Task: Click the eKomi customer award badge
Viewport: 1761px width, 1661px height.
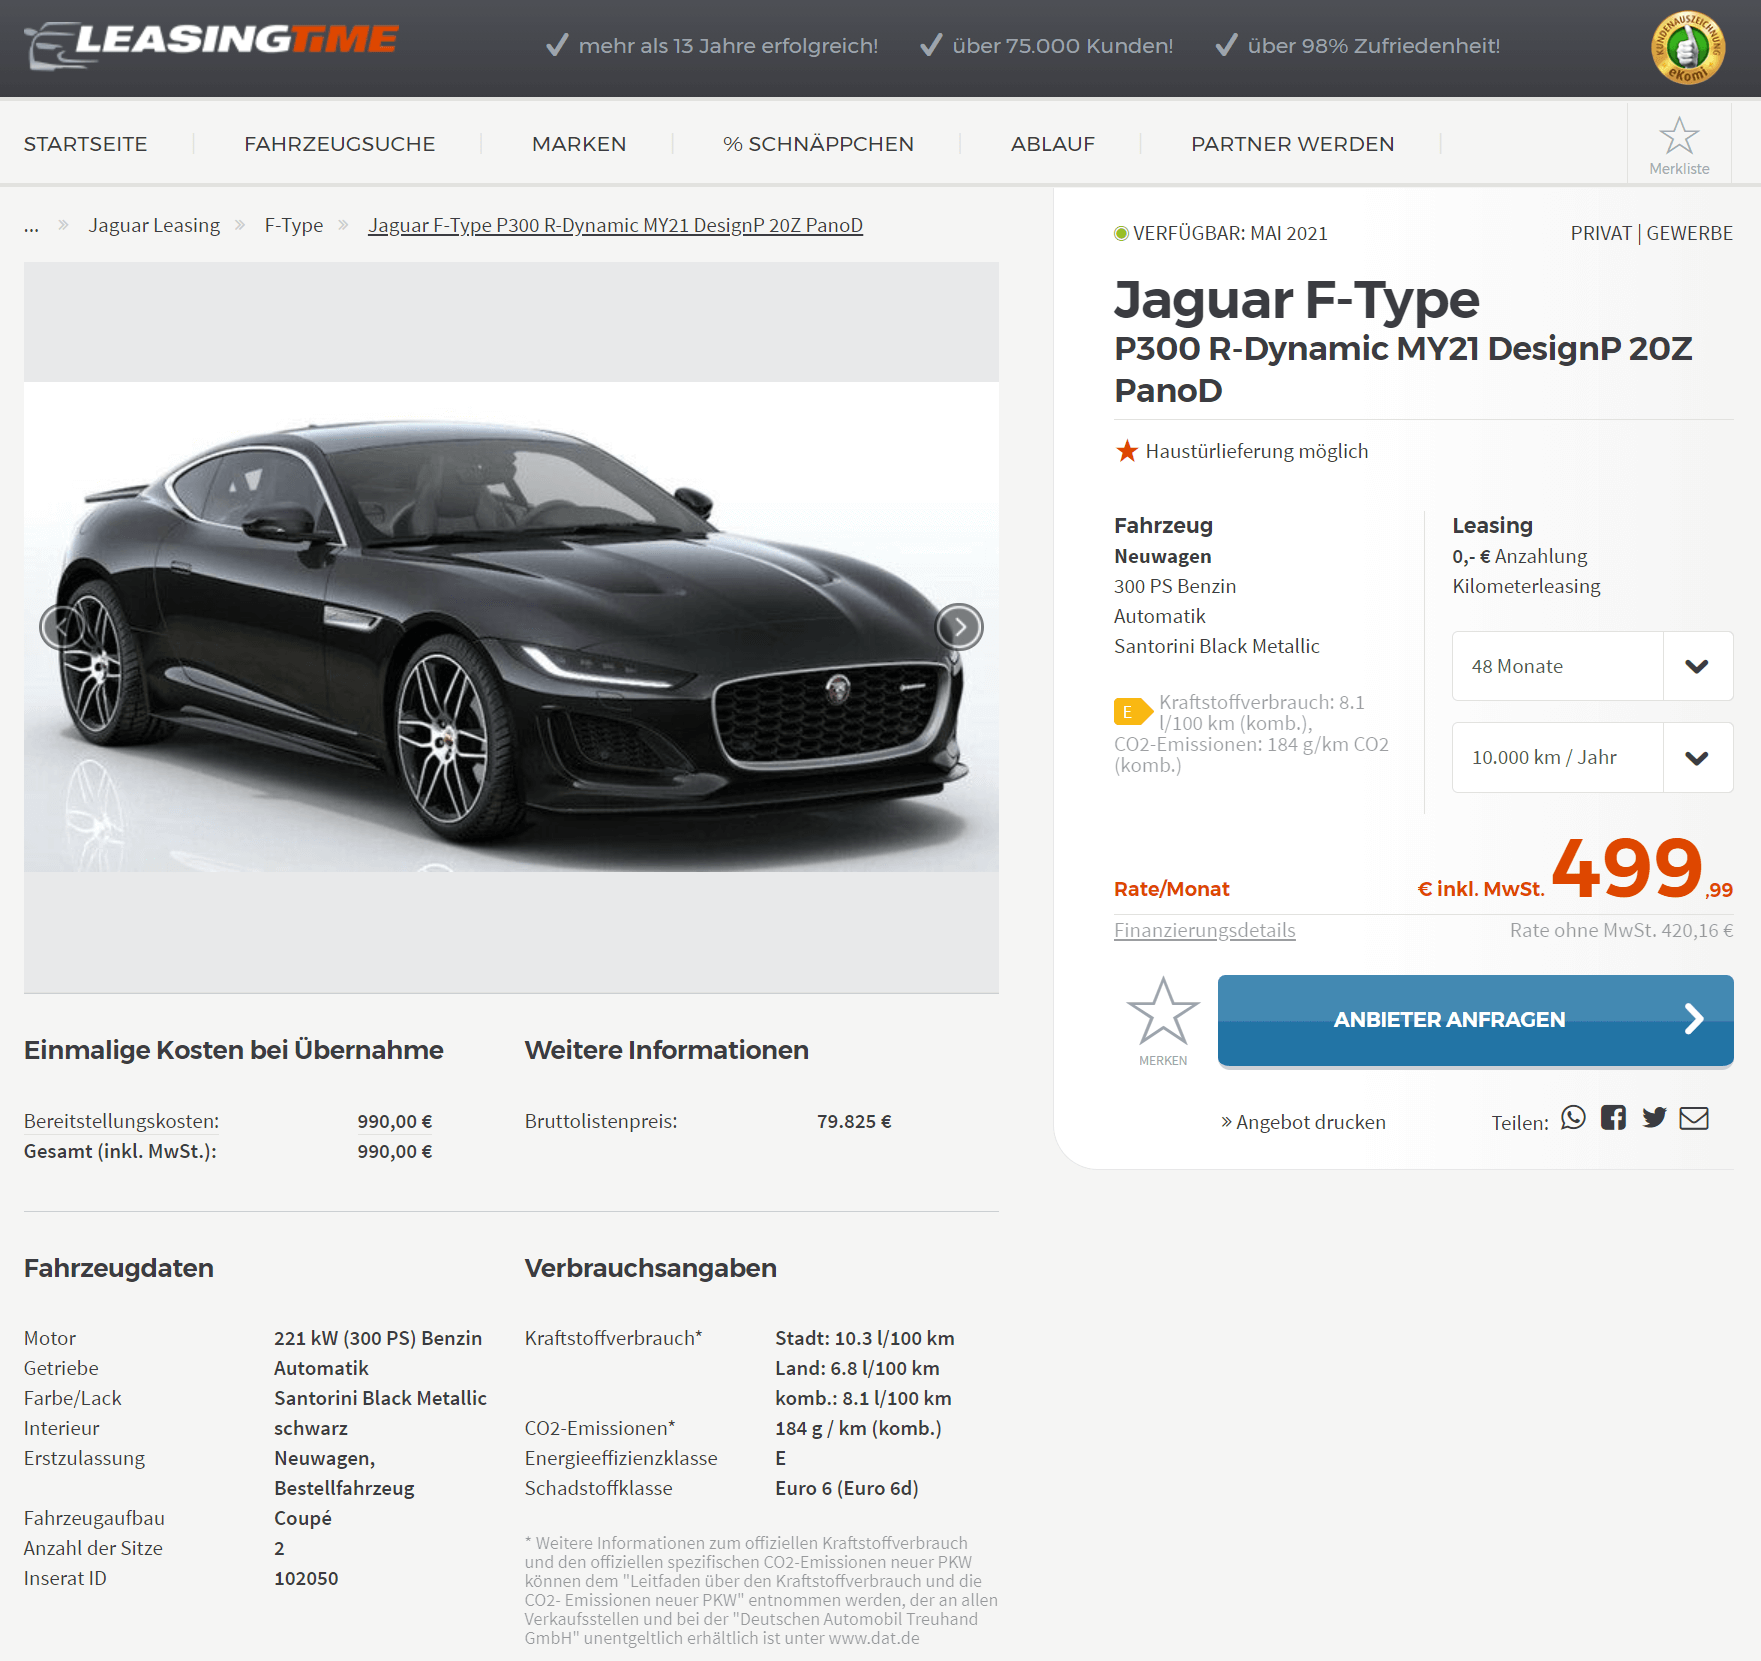Action: (1688, 47)
